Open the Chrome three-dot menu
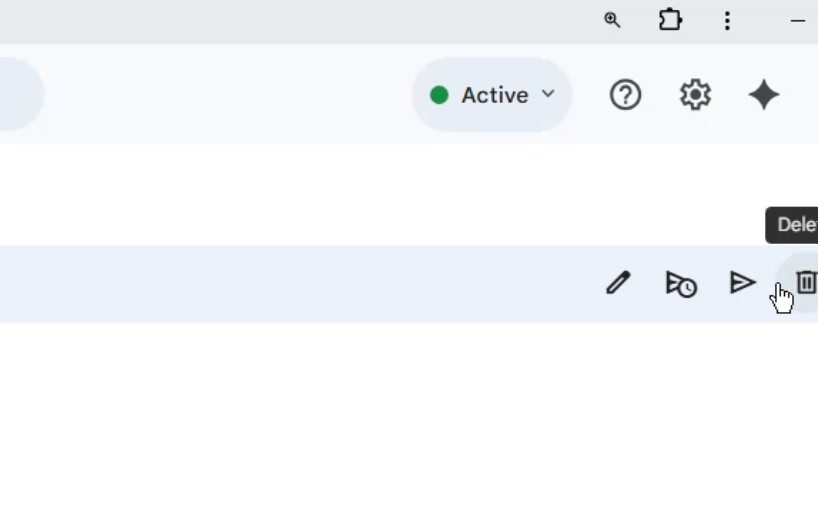818x528 pixels. pyautogui.click(x=727, y=20)
